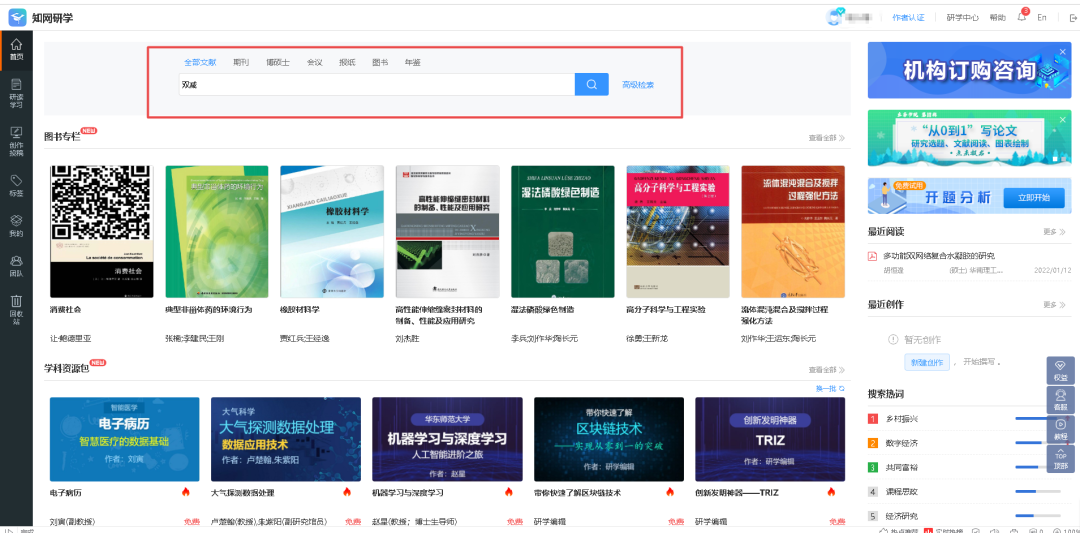The image size is (1080, 533).
Task: Open the 机构订购咨询 banner
Action: (969, 70)
